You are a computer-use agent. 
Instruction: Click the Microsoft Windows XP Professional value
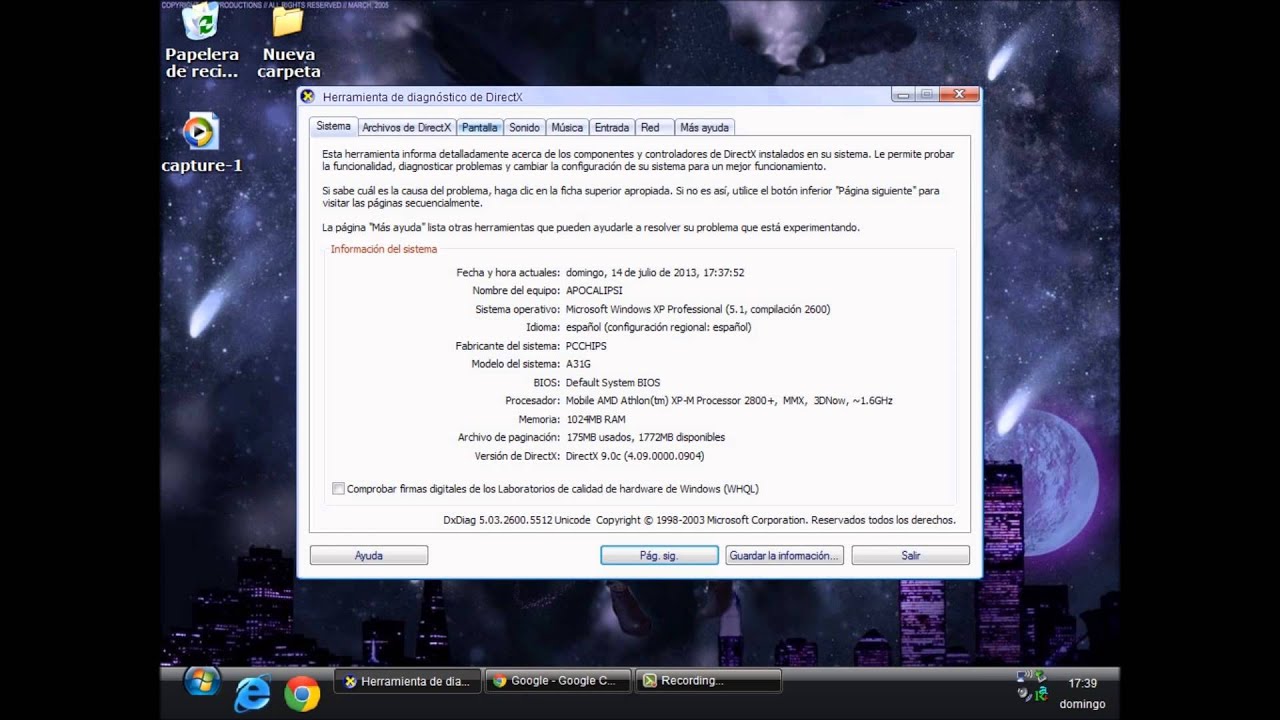tap(698, 309)
